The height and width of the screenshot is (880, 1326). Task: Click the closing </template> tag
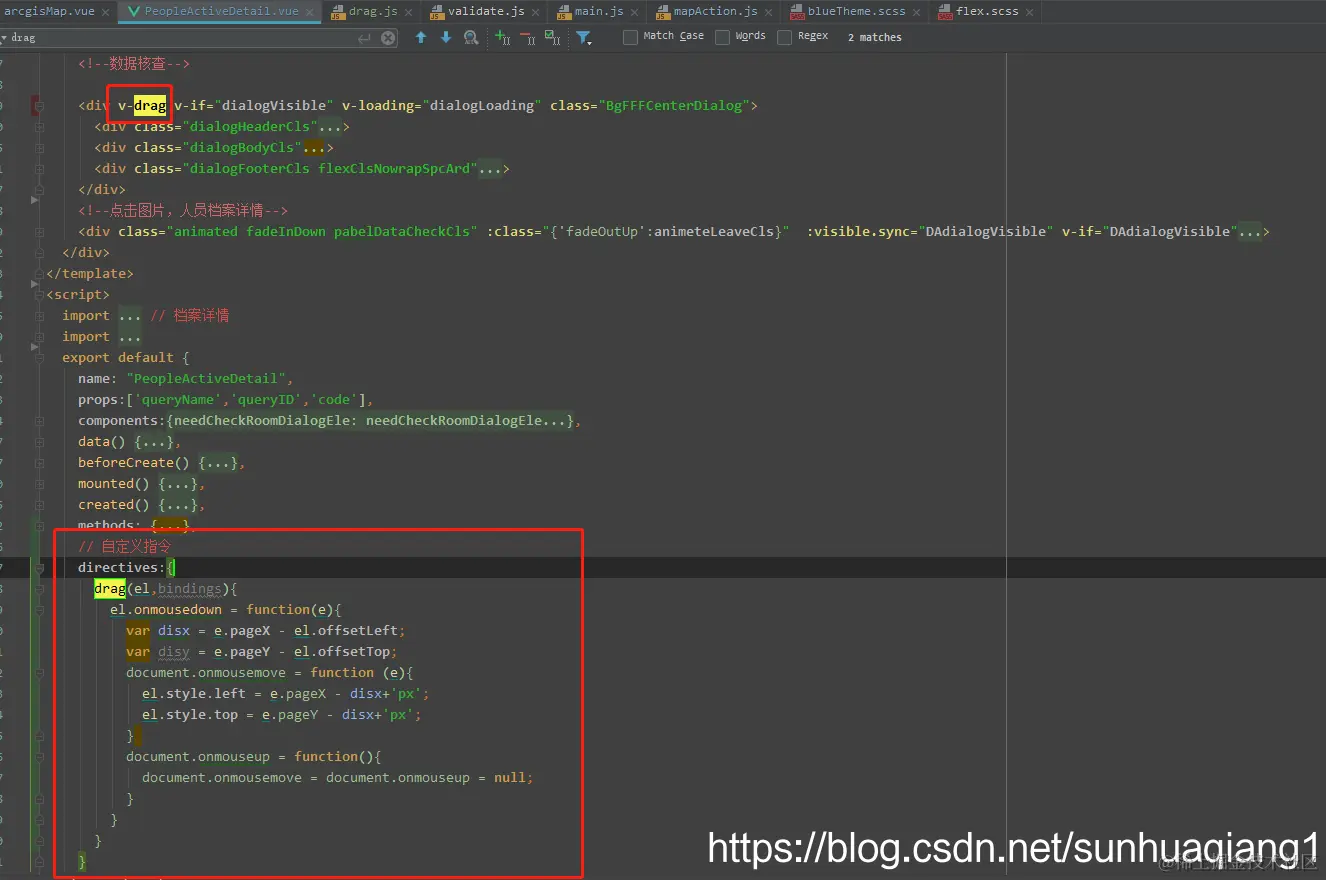pyautogui.click(x=89, y=273)
